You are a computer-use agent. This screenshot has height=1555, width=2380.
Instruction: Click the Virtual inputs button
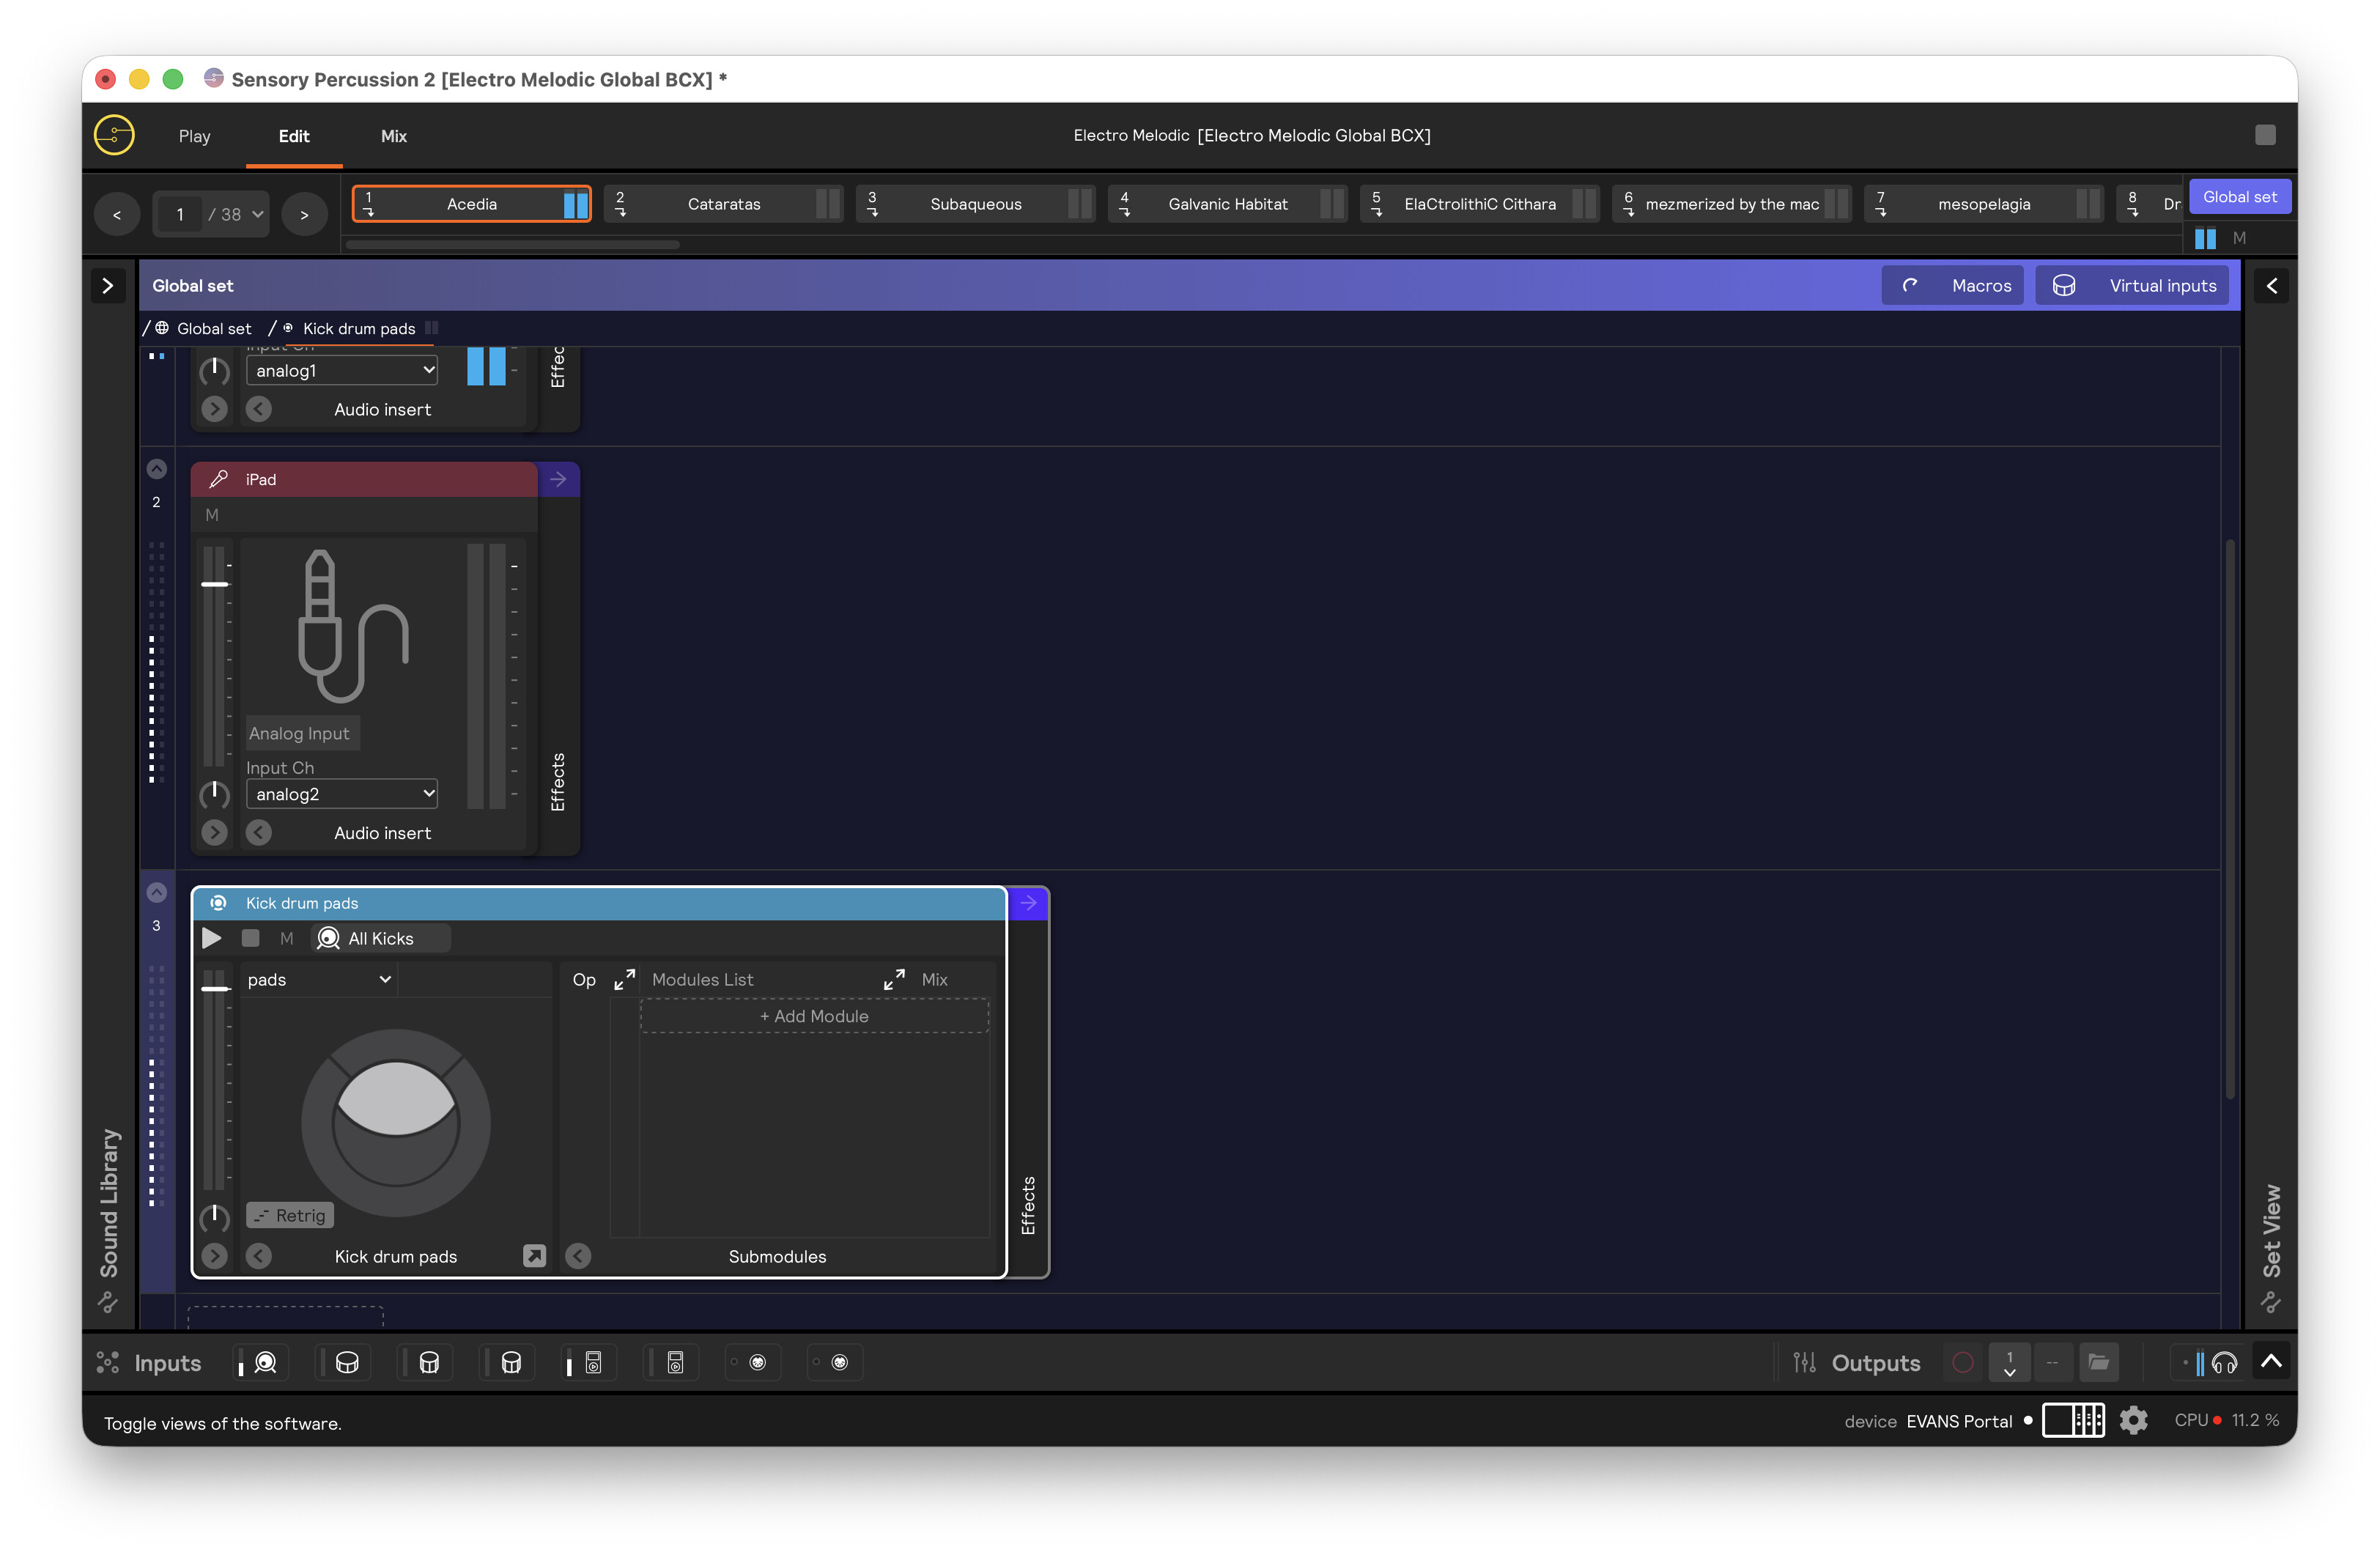coord(2134,286)
